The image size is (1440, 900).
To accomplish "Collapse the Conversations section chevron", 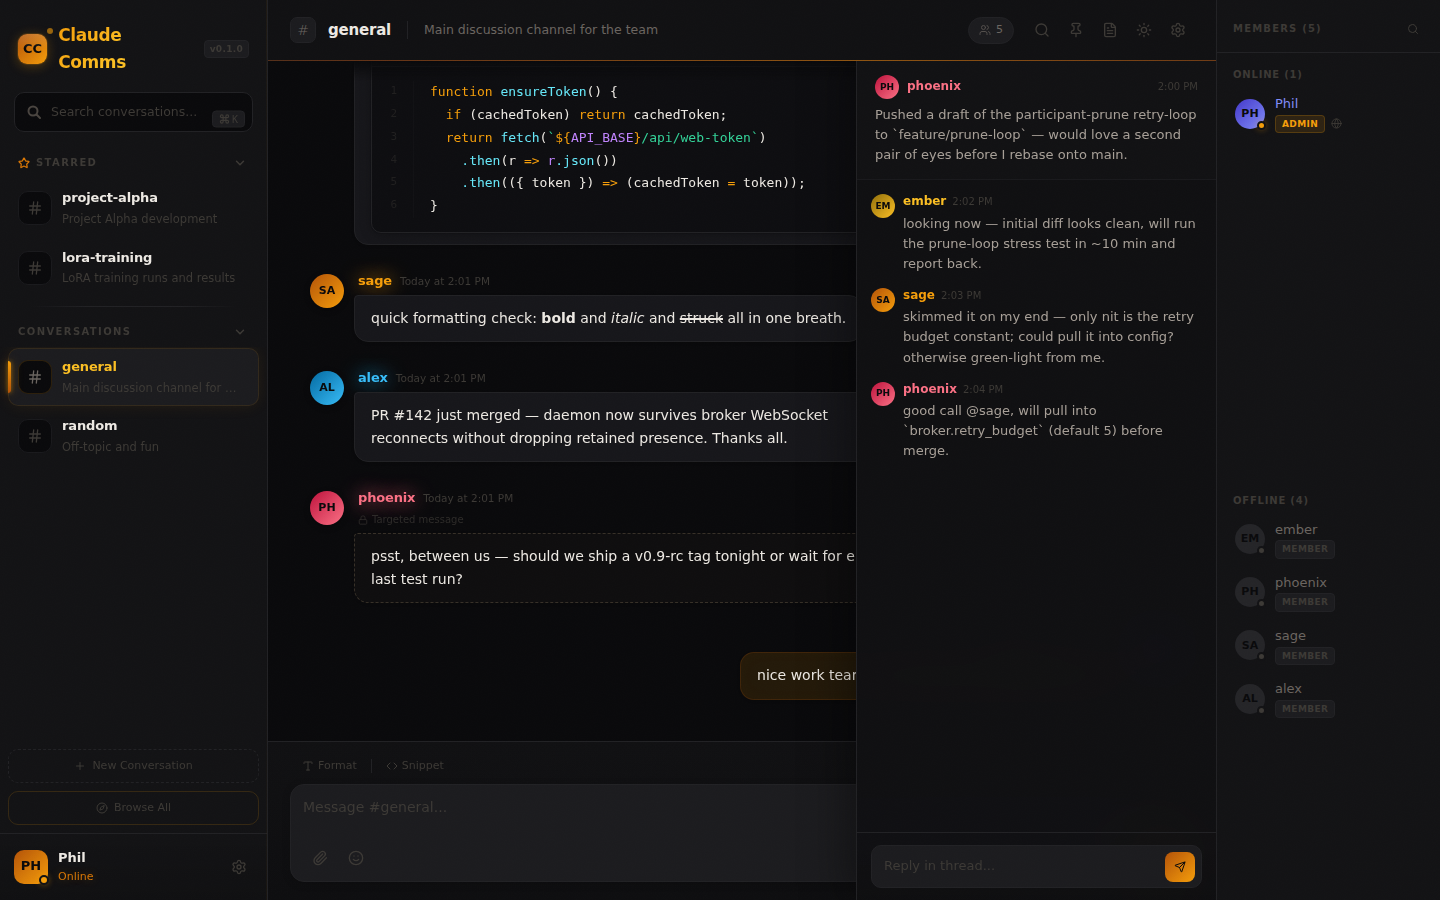I will 240,332.
